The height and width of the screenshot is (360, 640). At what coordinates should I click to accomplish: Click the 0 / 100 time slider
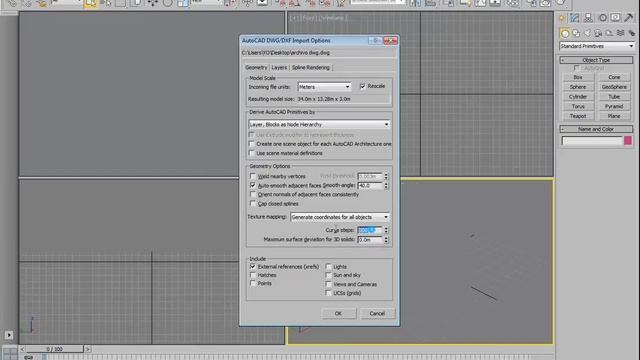click(x=55, y=349)
